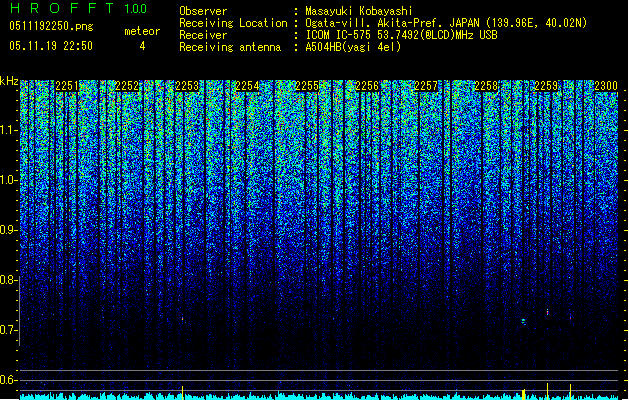
Task: Click the time marker 2259
Action: coord(546,86)
